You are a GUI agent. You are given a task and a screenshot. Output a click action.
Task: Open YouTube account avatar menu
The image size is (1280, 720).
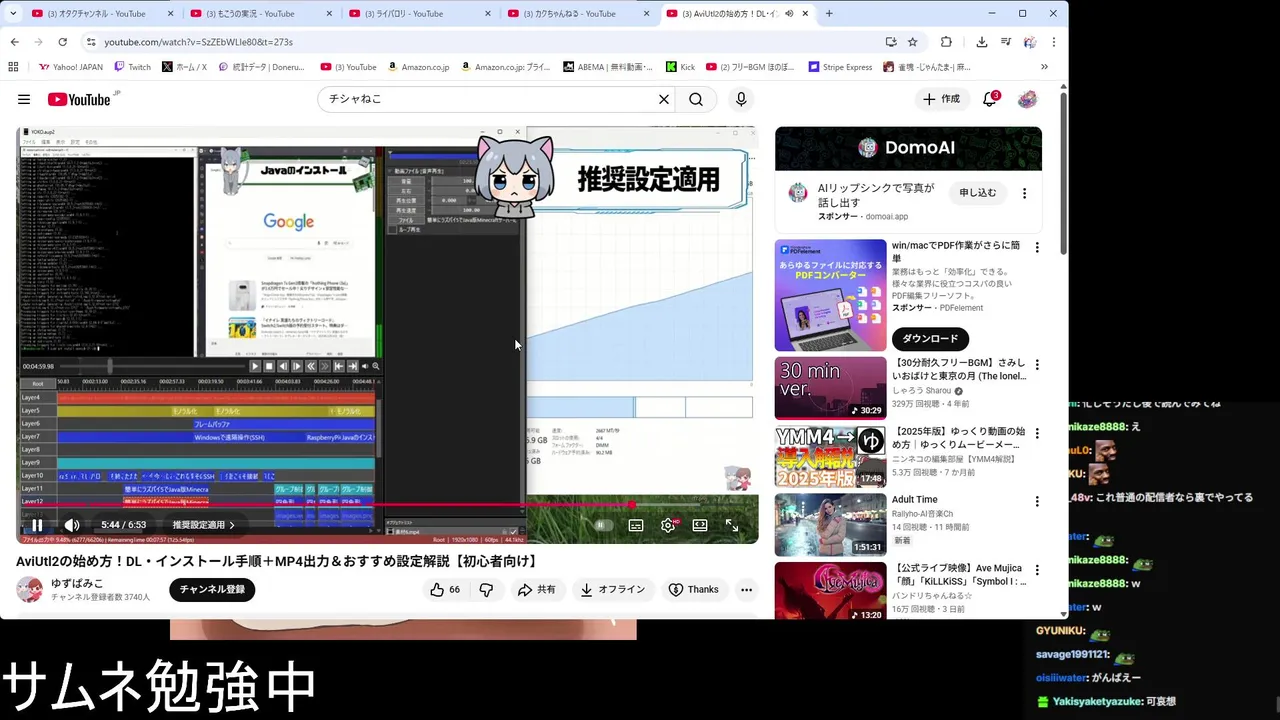click(x=1027, y=99)
